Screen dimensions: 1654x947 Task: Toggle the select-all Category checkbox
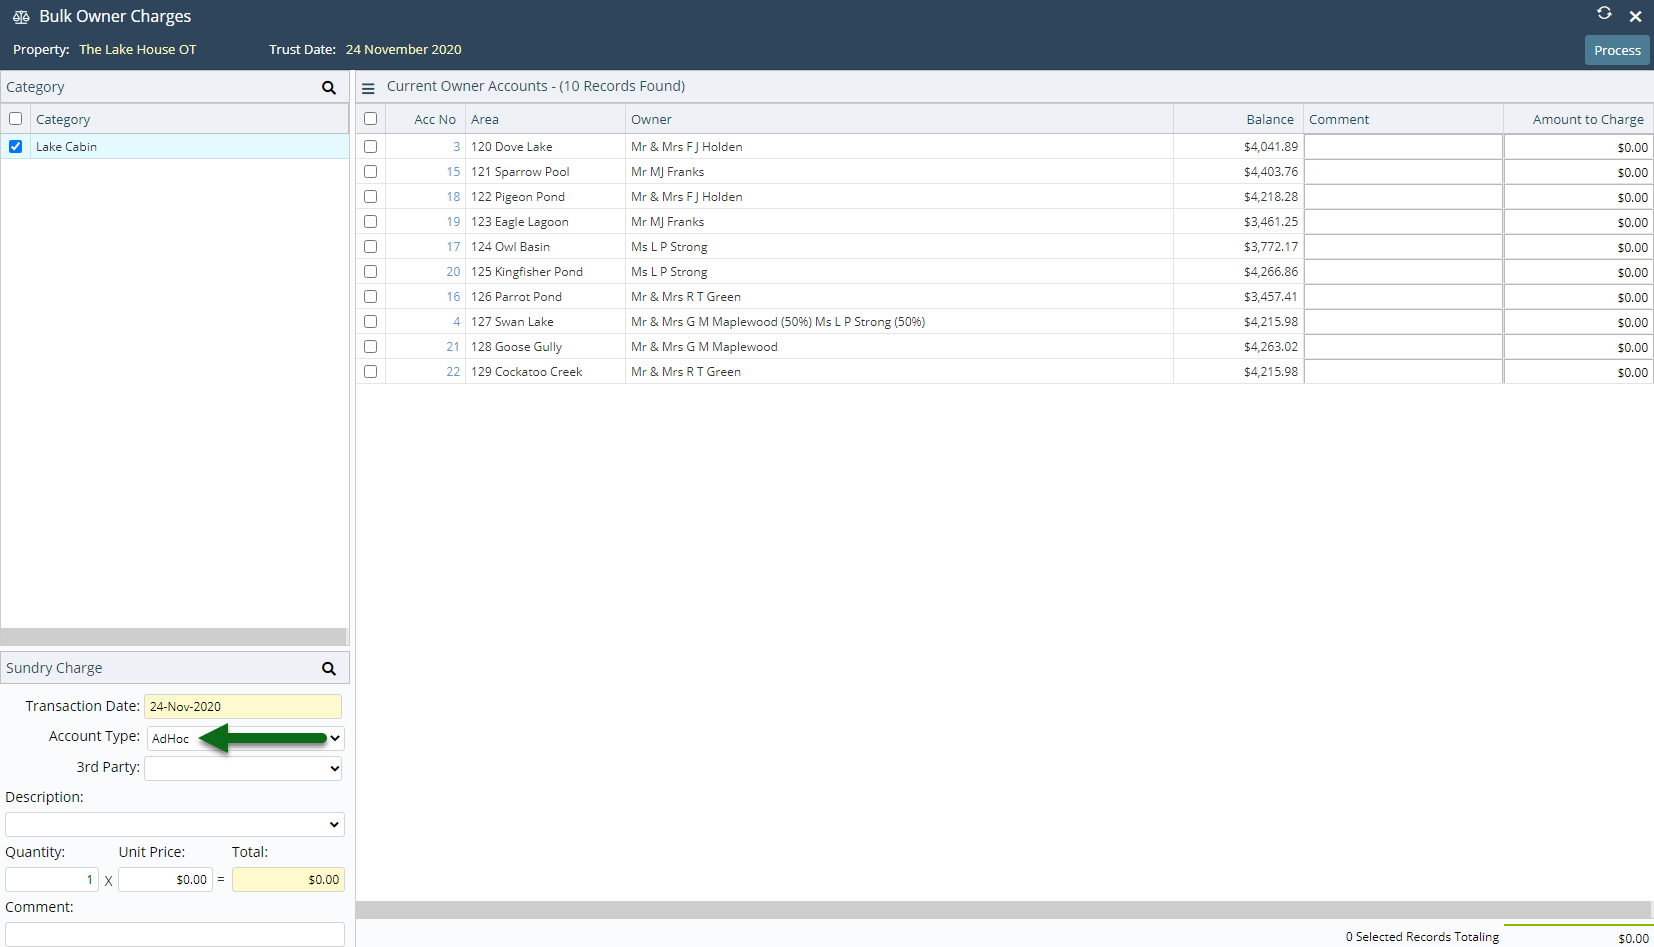pos(15,118)
